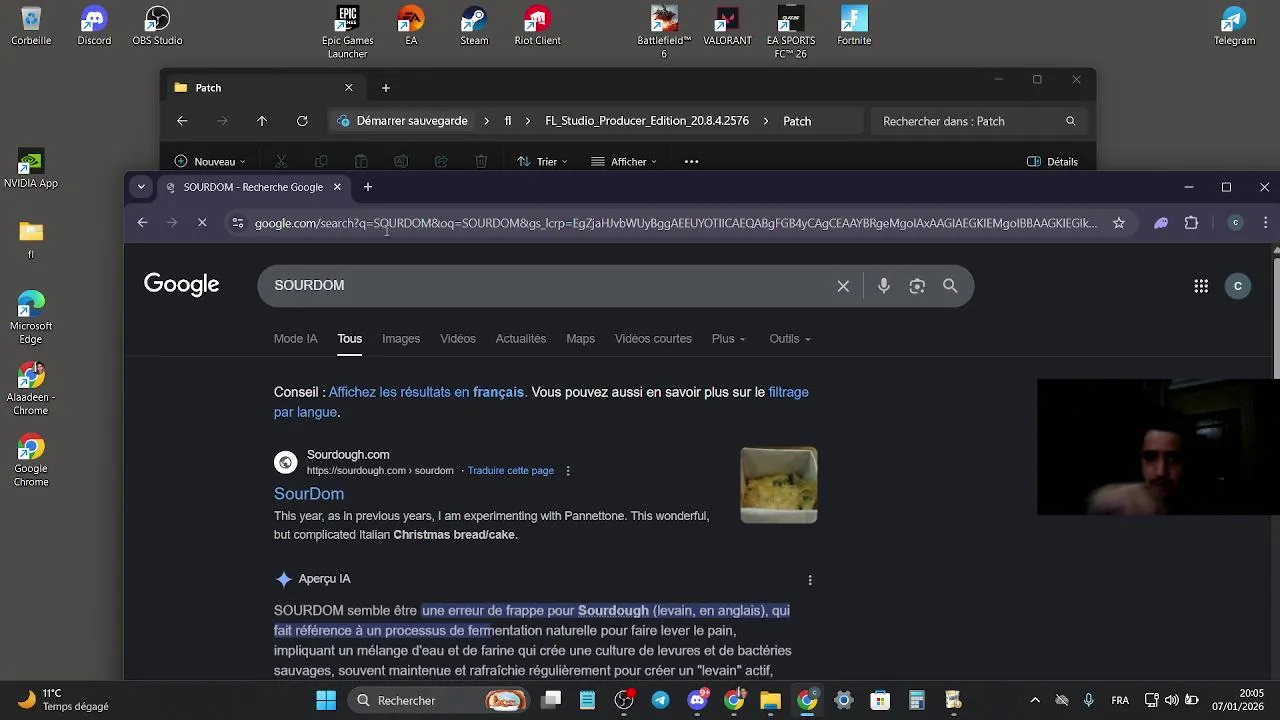Select Steam desktop shortcut
The height and width of the screenshot is (720, 1280).
(474, 27)
